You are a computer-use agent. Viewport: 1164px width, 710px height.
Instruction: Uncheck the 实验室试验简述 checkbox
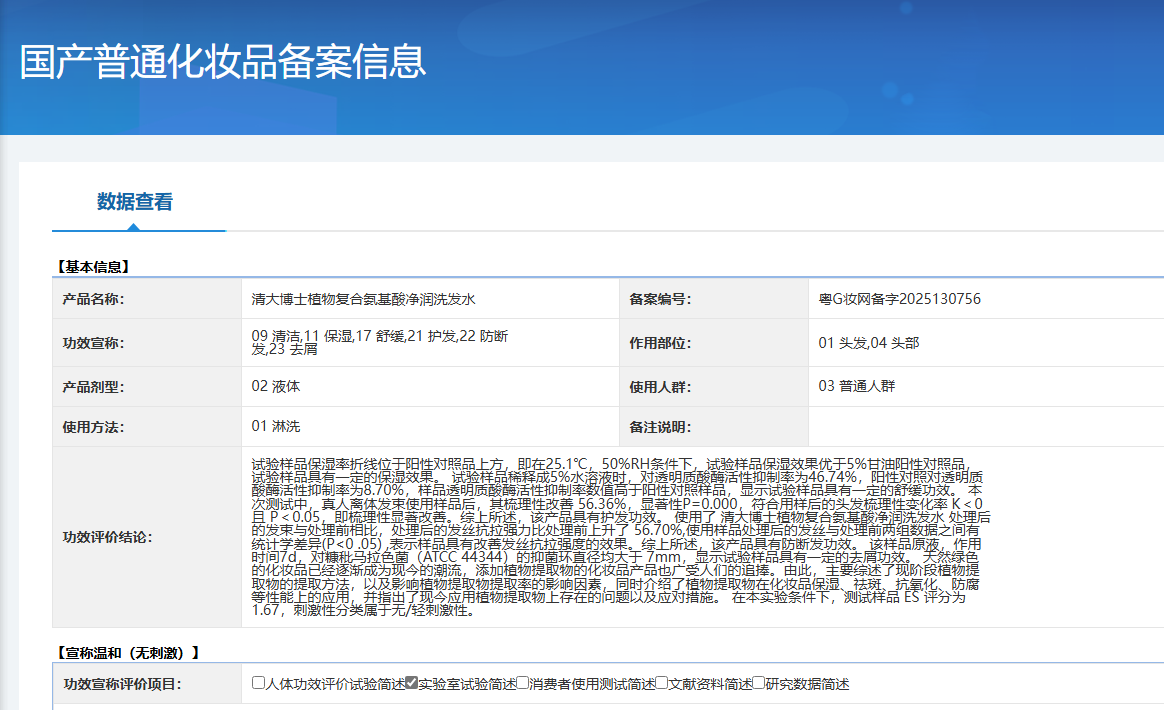411,683
